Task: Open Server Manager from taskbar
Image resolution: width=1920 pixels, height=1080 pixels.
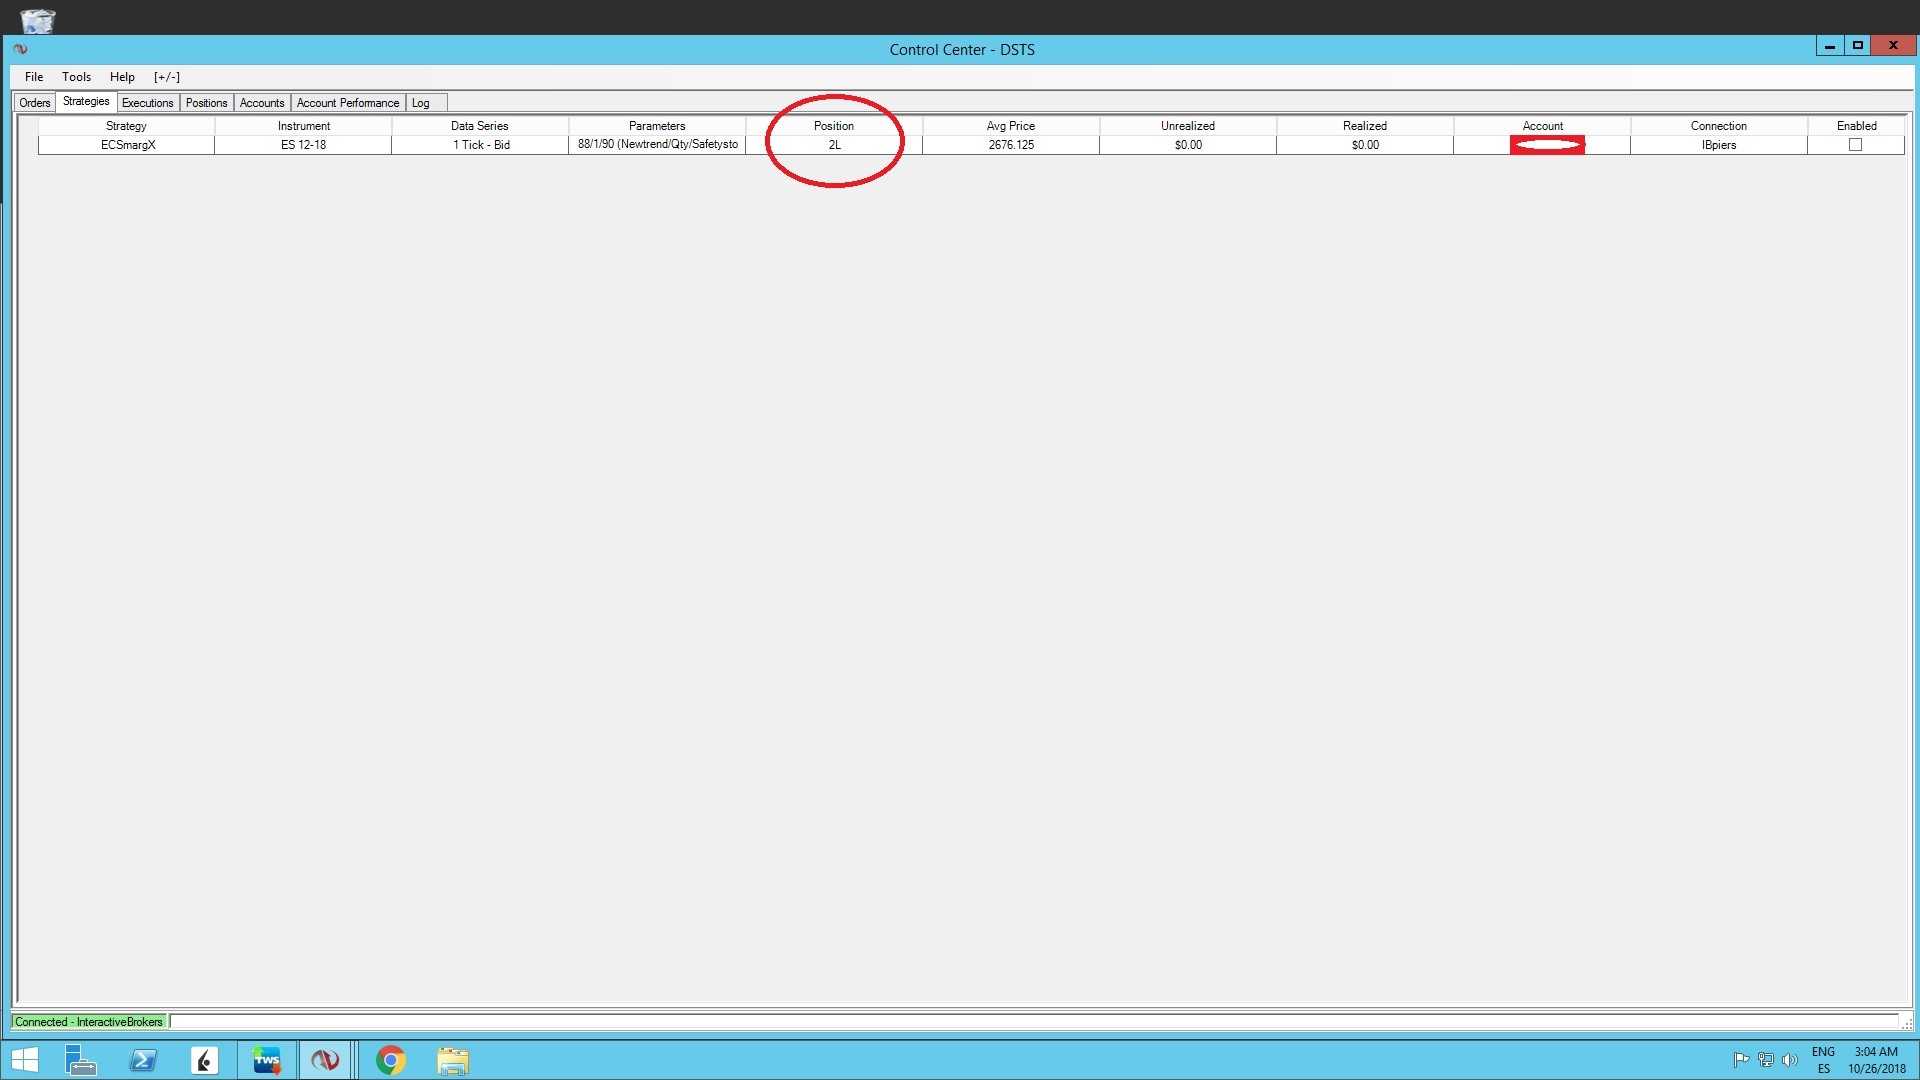Action: coord(80,1060)
